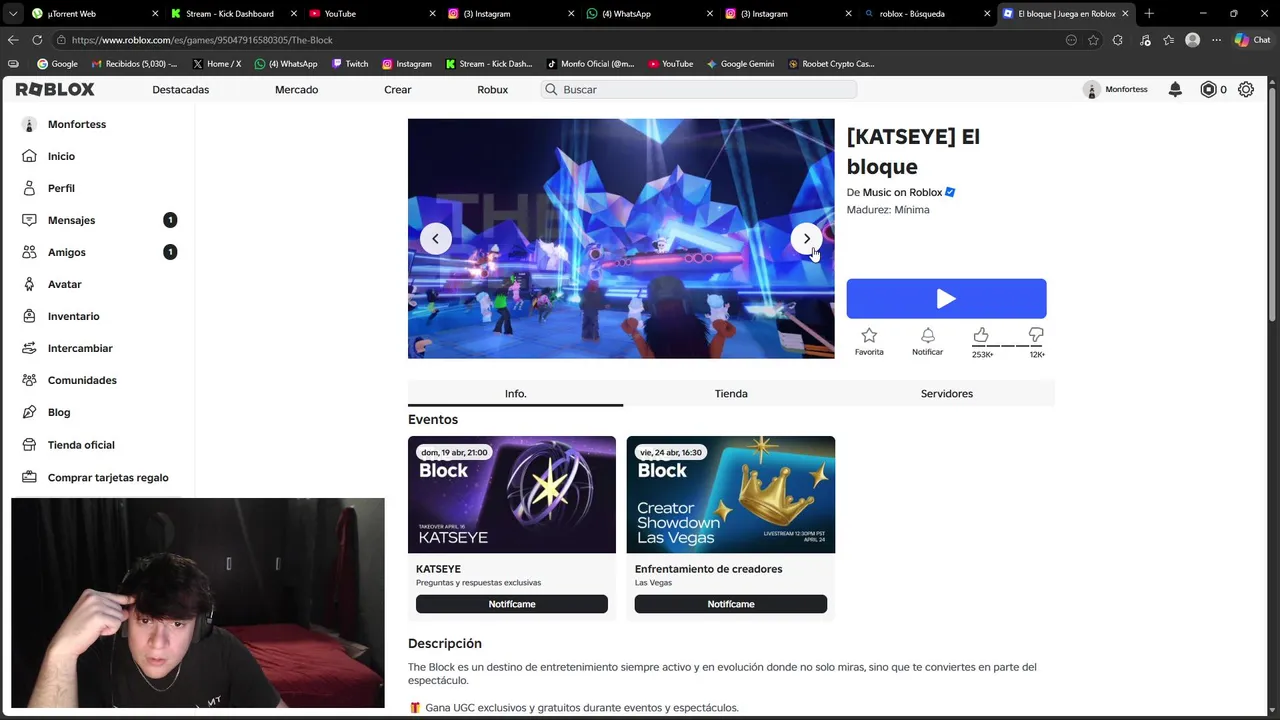Click the Roblox logo in header
Image resolution: width=1280 pixels, height=720 pixels.
(55, 89)
